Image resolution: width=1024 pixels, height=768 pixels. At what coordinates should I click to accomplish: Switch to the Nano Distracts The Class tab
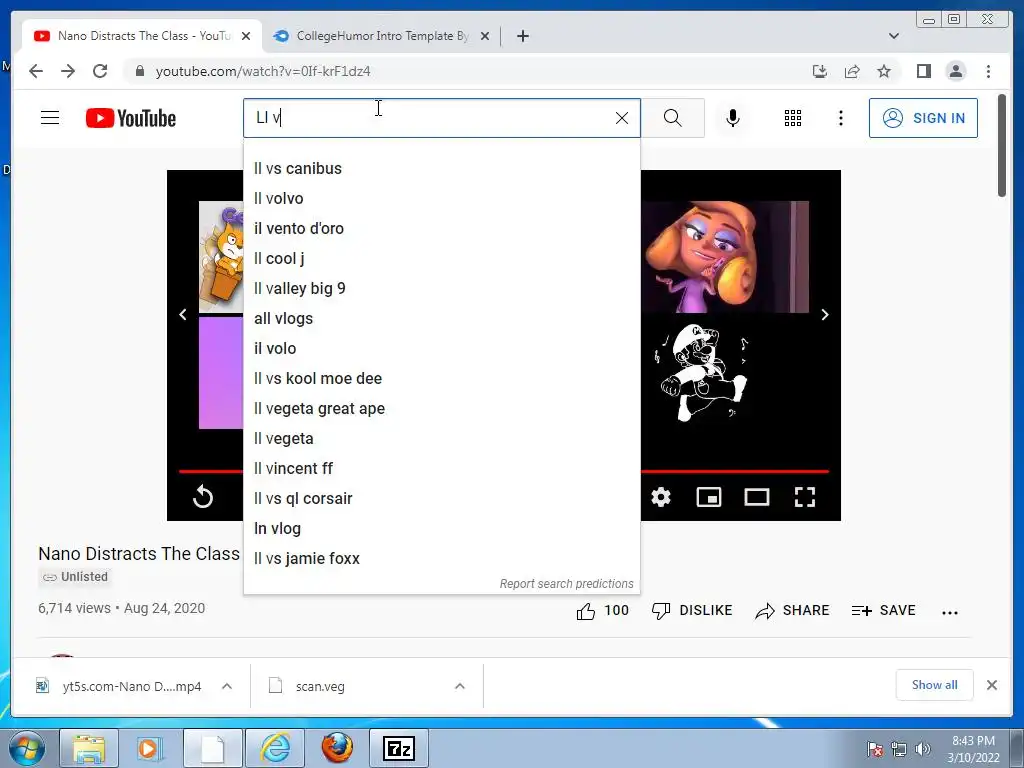[142, 36]
